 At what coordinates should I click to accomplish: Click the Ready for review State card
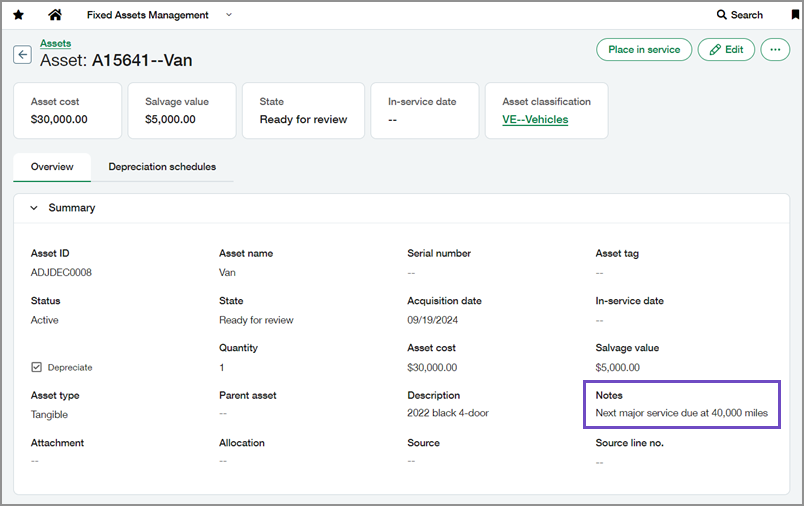point(303,110)
